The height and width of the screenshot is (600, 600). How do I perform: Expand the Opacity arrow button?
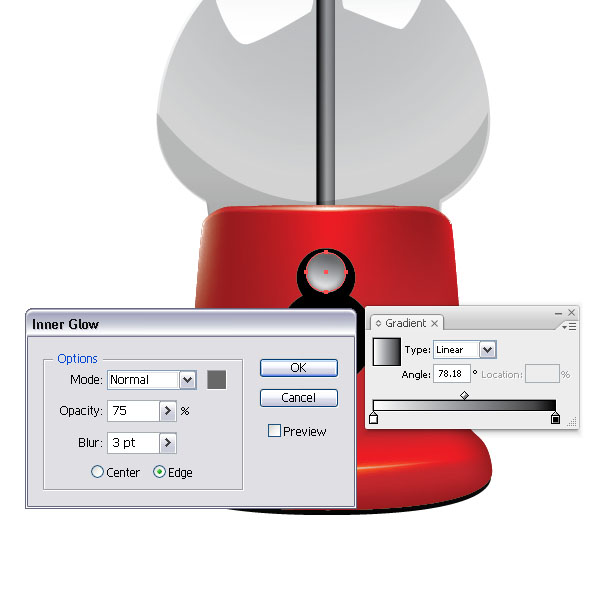pyautogui.click(x=168, y=411)
